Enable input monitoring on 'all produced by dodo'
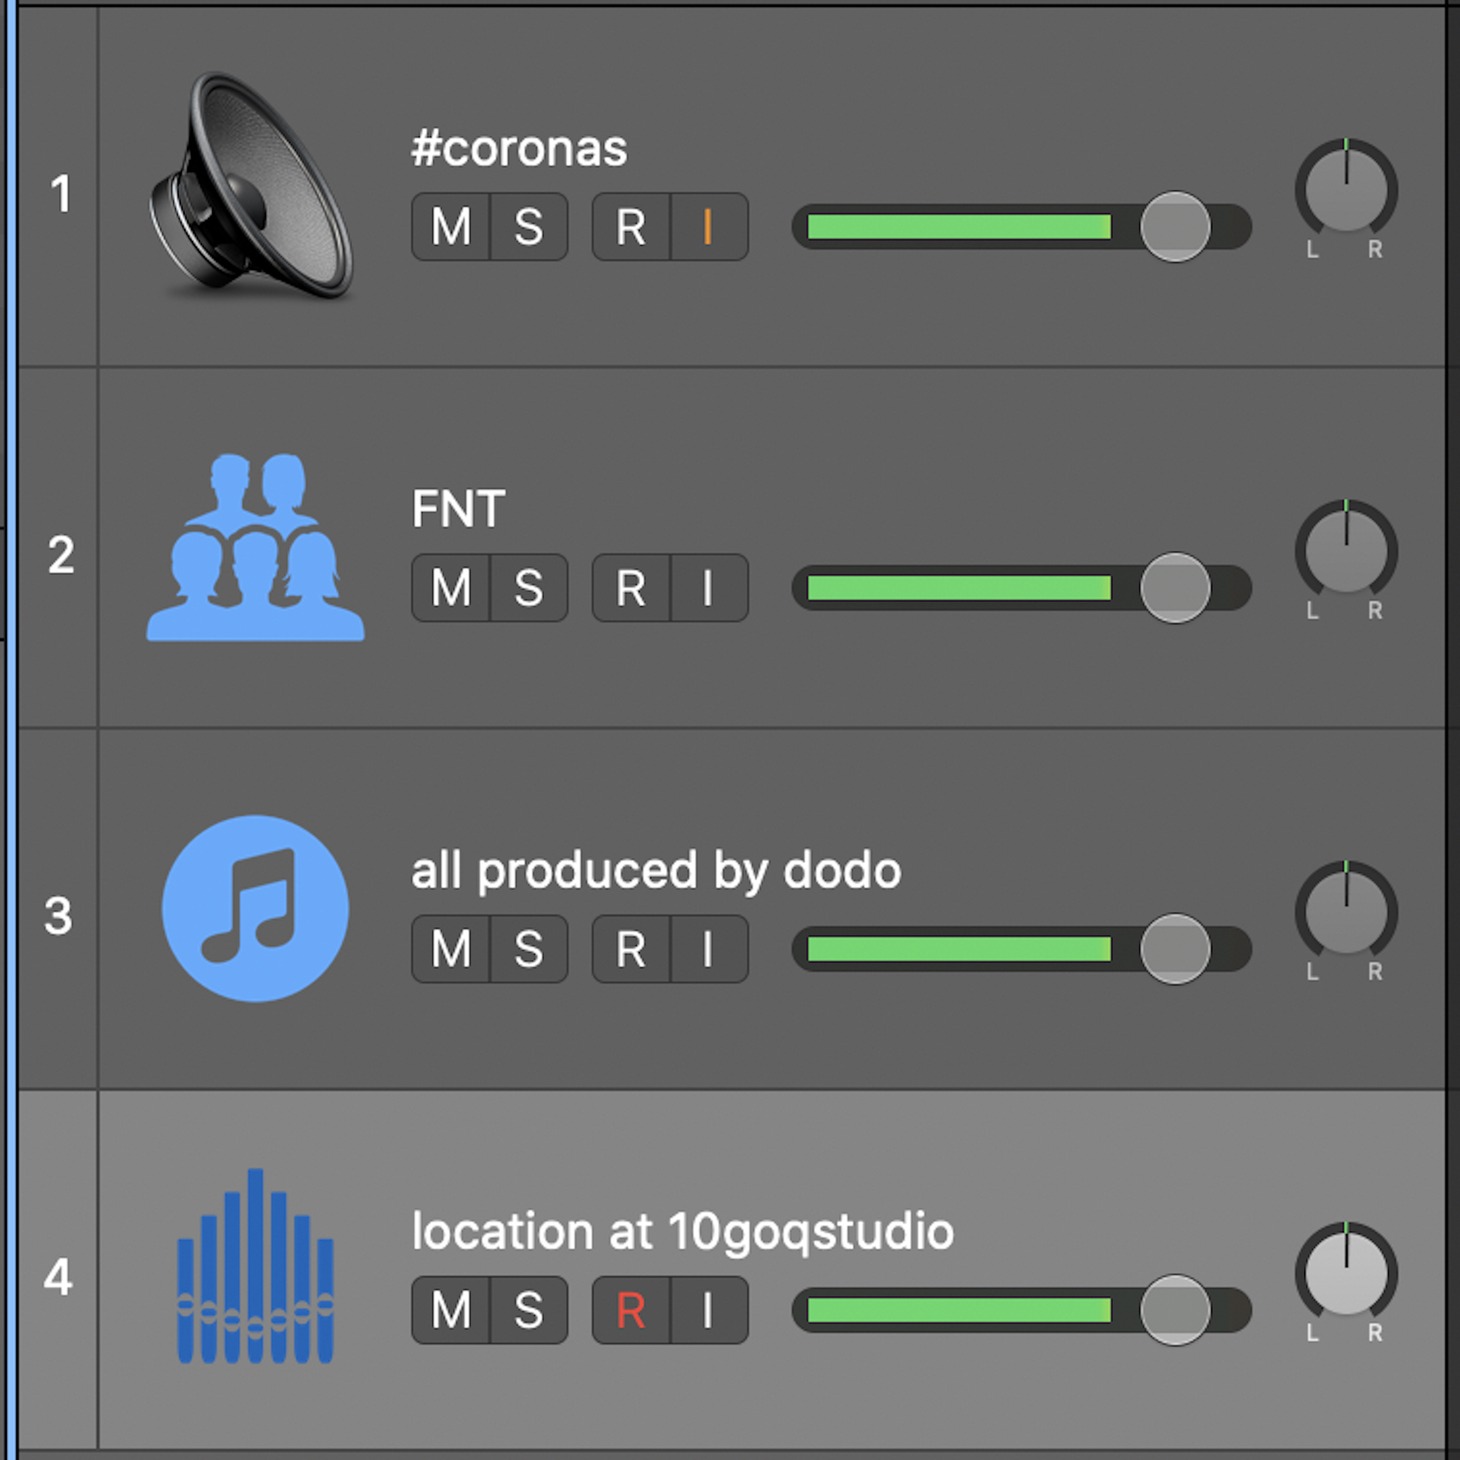 click(708, 950)
